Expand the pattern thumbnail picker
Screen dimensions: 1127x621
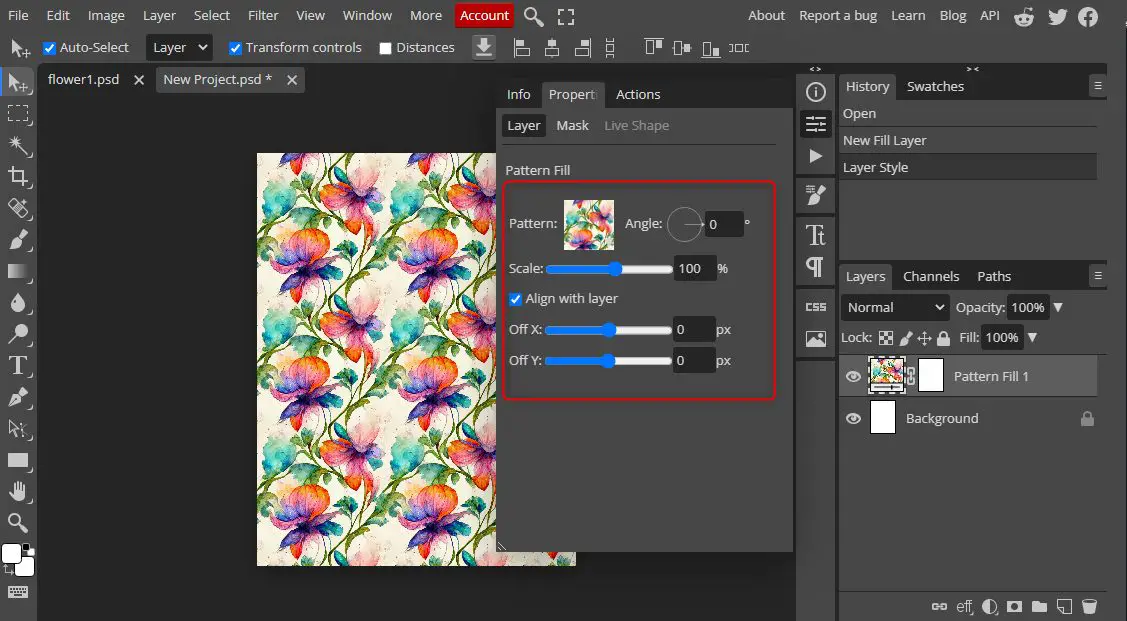click(x=589, y=224)
